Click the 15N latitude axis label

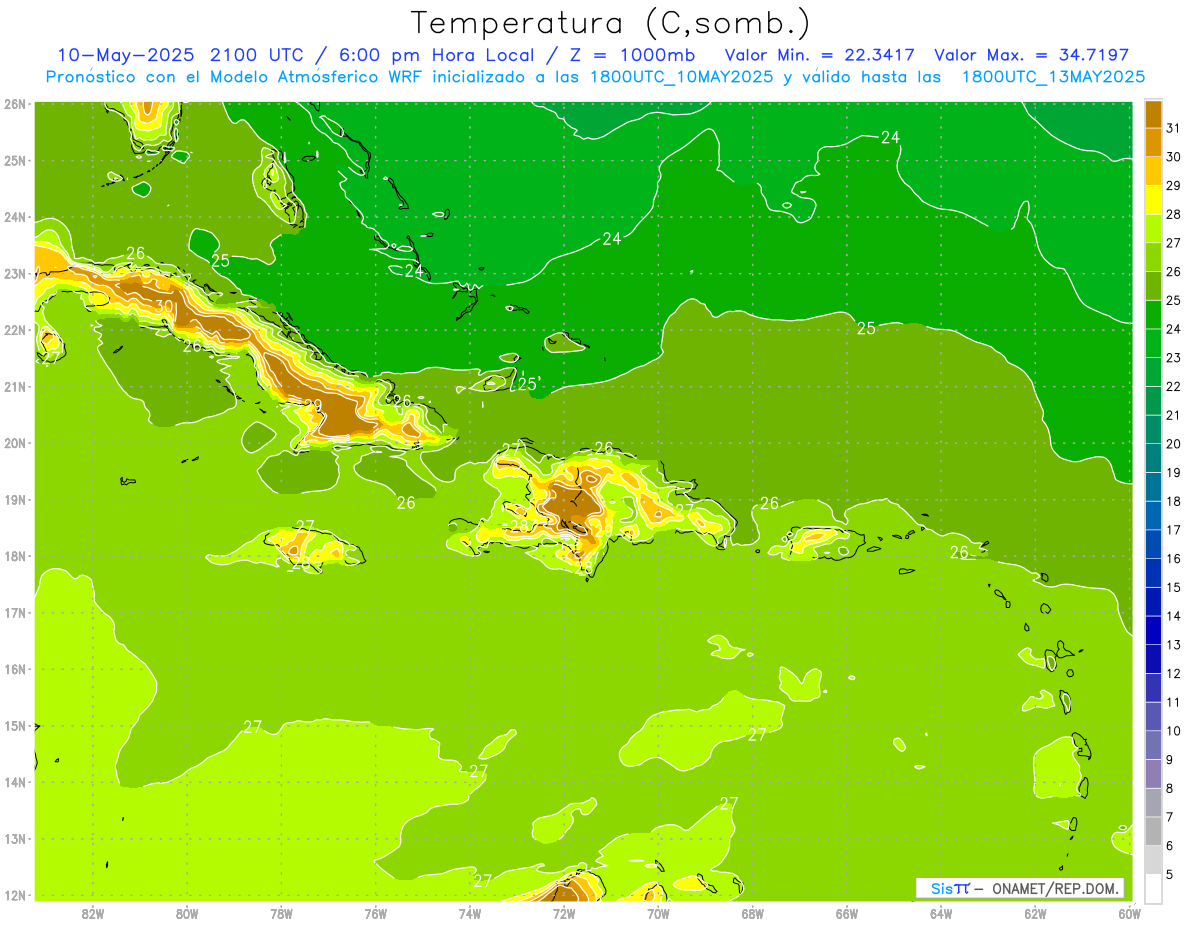click(x=15, y=725)
